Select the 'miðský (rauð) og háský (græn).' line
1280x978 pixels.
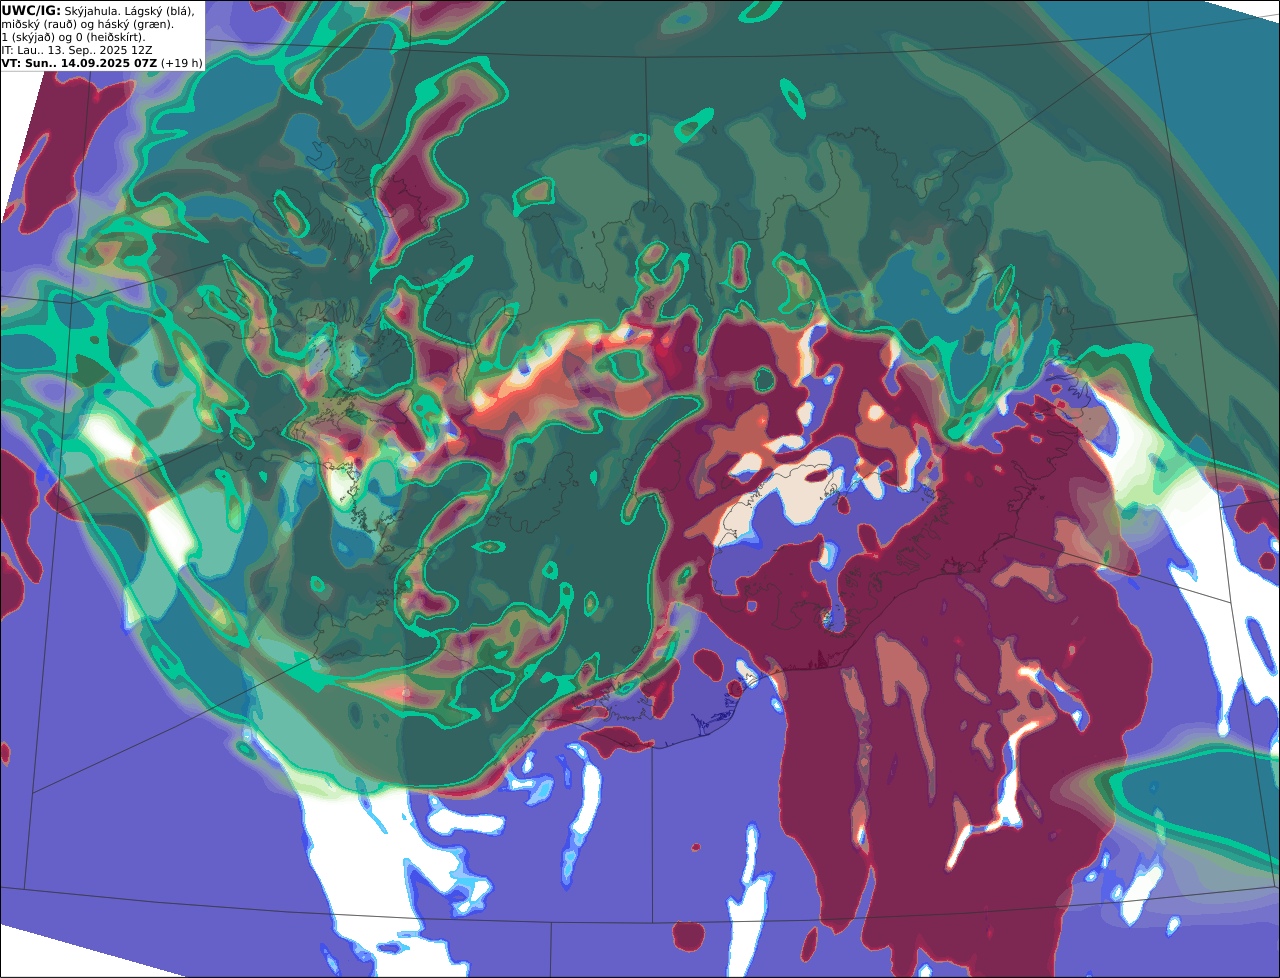coord(87,24)
